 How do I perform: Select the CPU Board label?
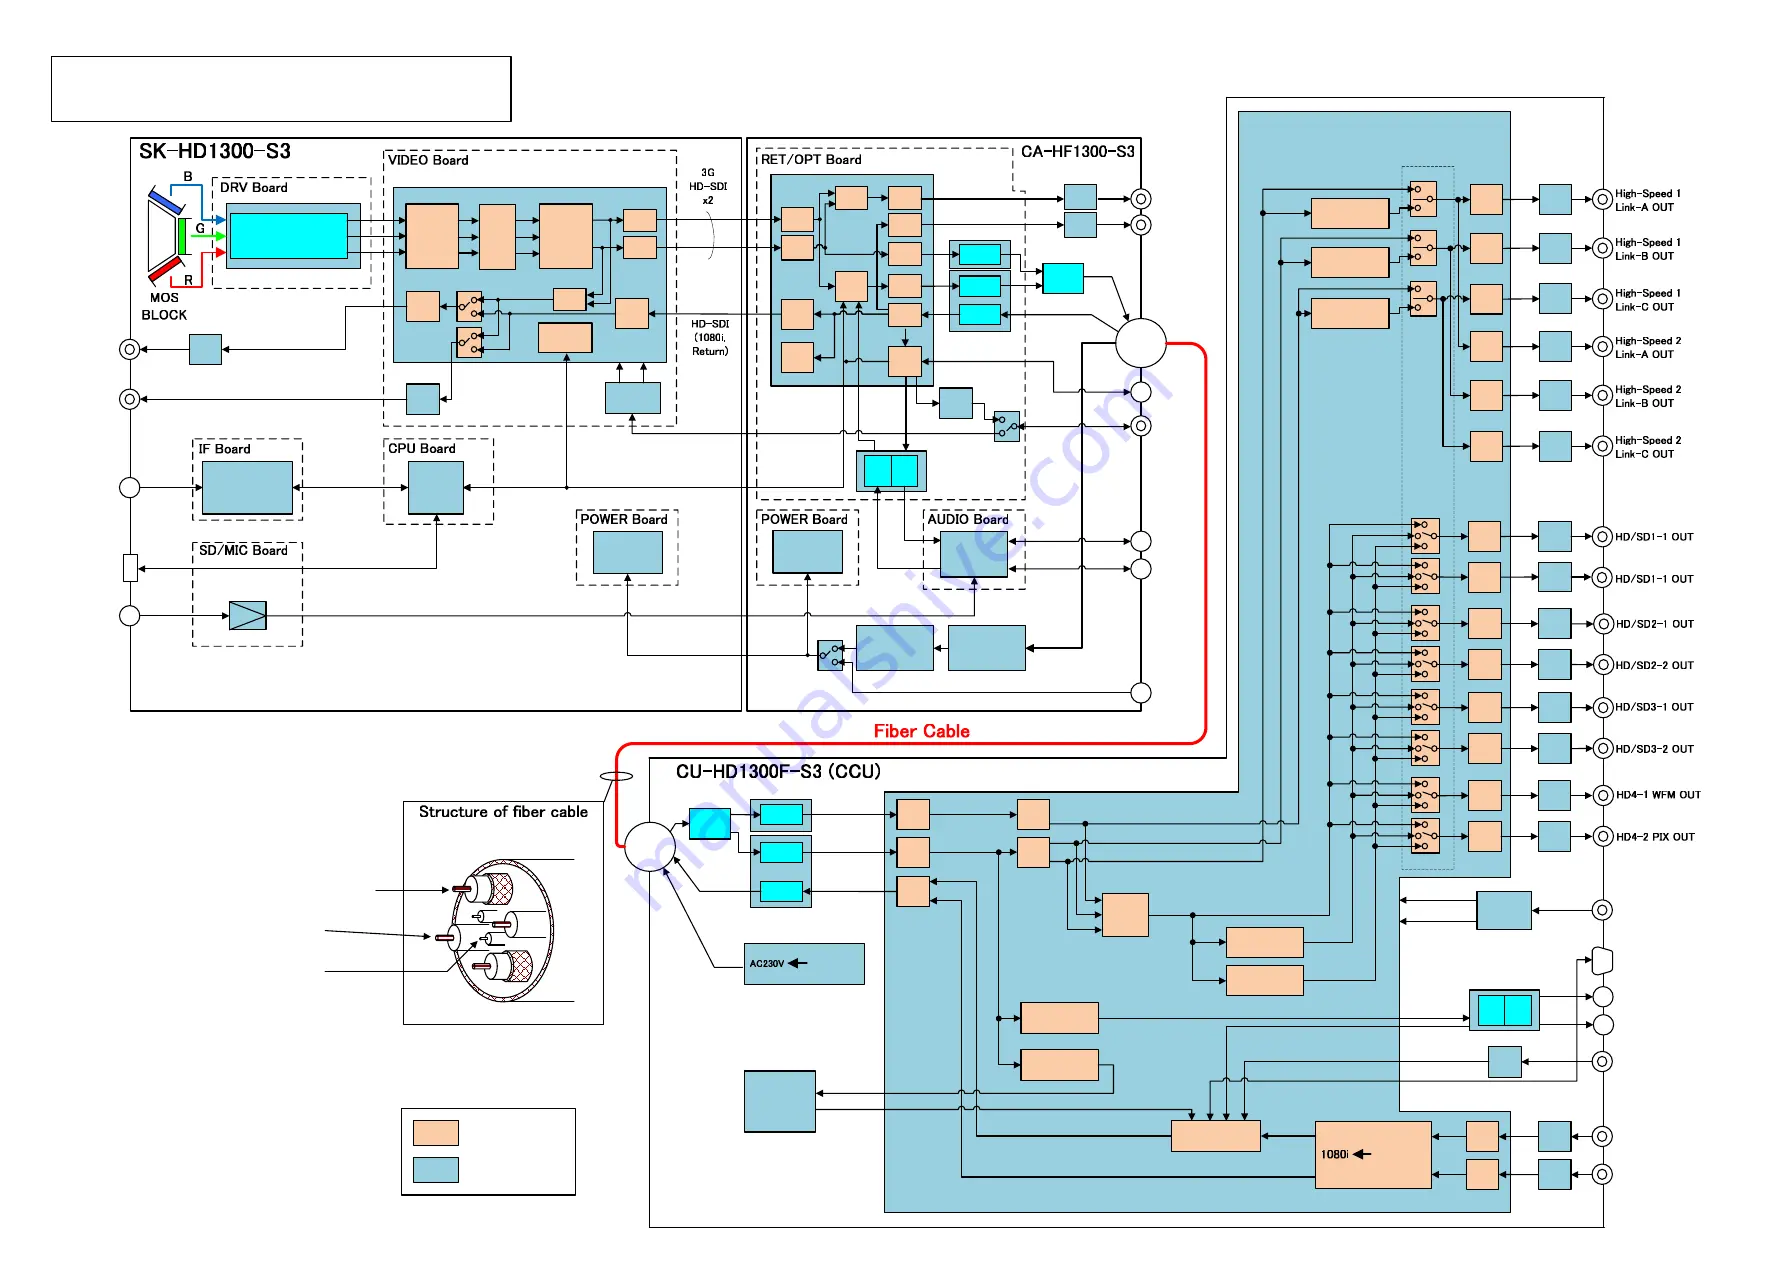tap(422, 448)
